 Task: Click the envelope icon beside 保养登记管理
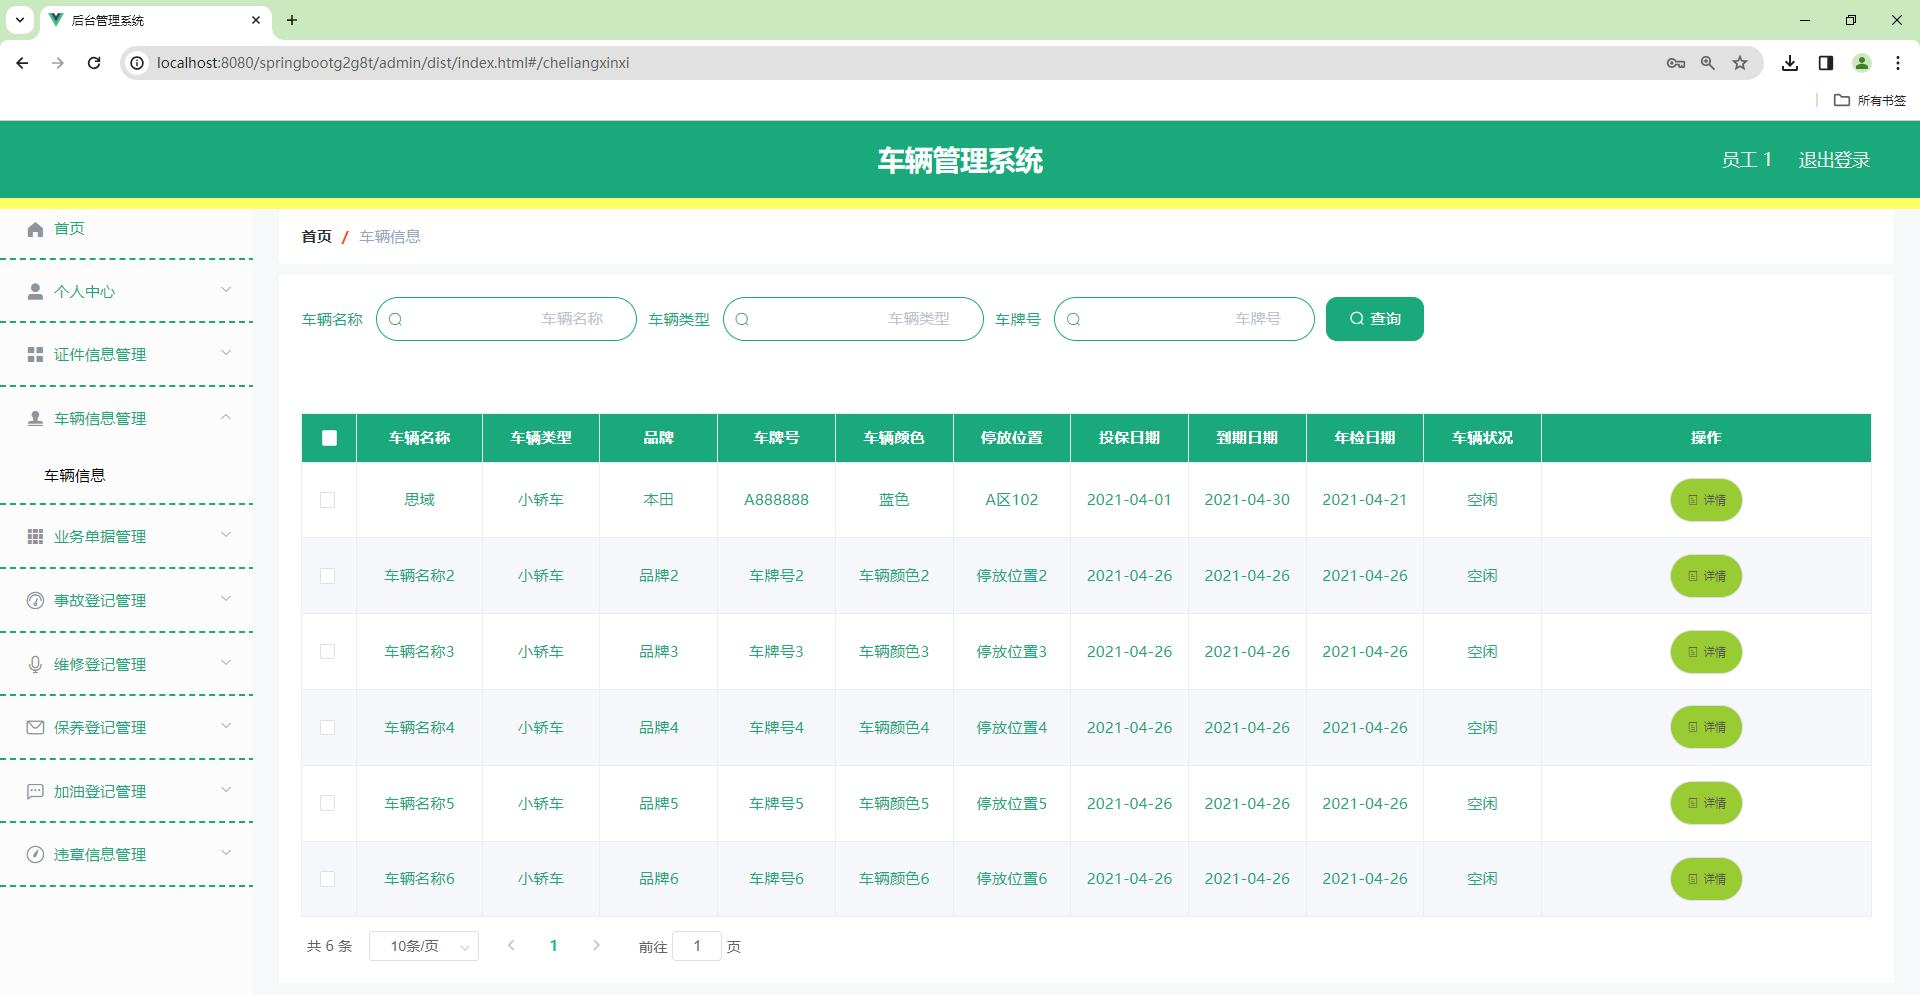(35, 727)
